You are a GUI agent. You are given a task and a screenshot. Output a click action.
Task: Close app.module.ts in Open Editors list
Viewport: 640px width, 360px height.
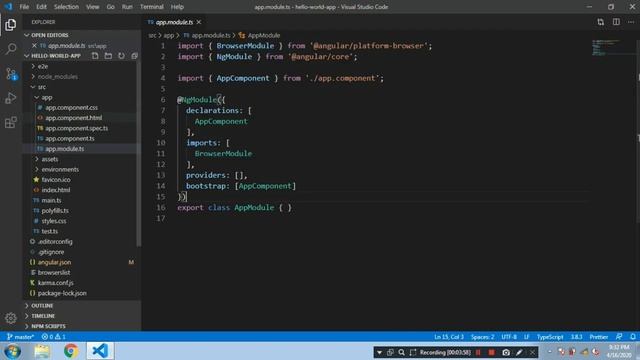pos(34,46)
